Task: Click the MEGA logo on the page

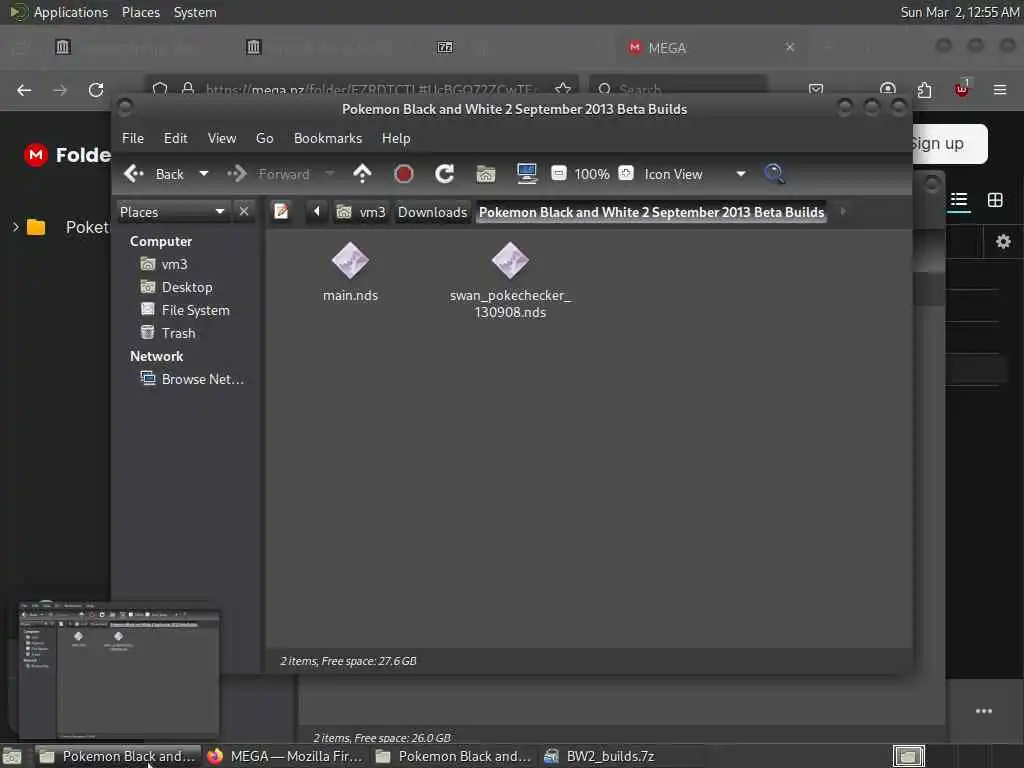Action: [x=36, y=155]
